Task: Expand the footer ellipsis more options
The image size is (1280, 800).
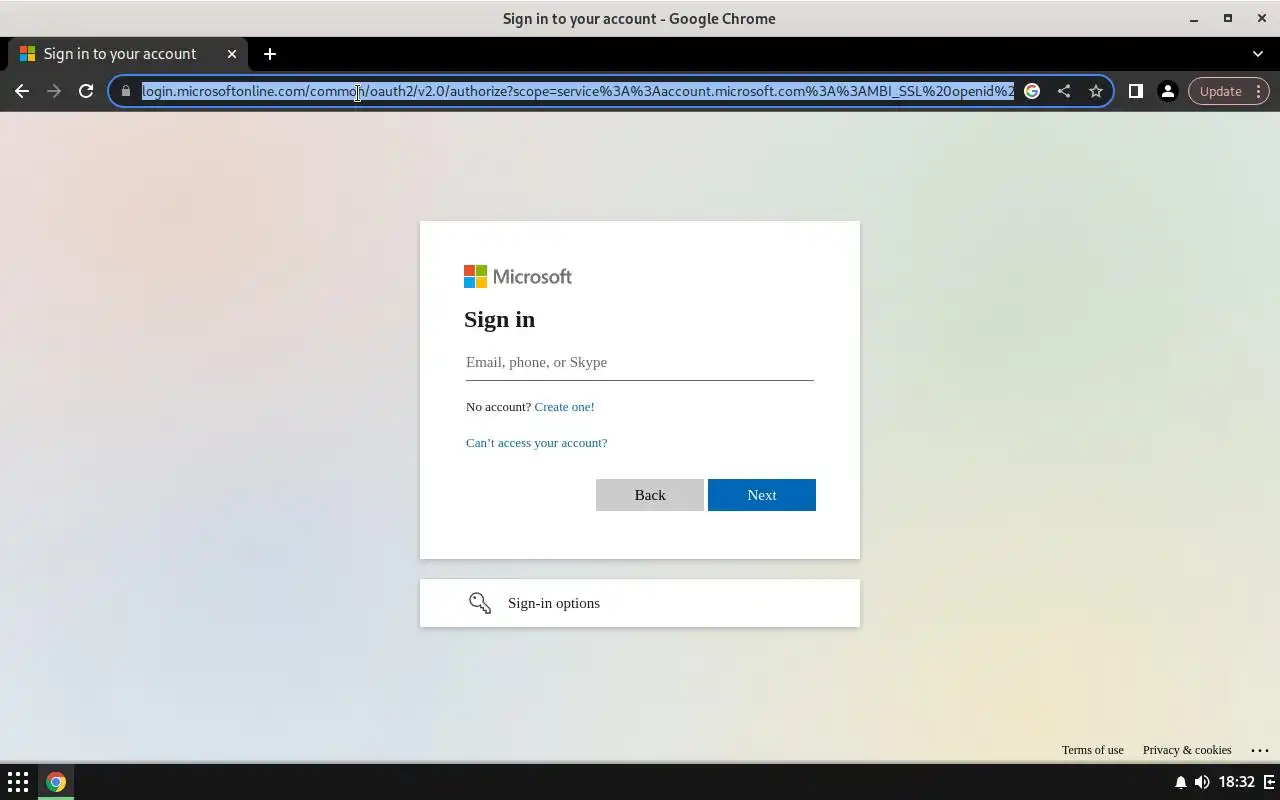Action: pyautogui.click(x=1260, y=750)
